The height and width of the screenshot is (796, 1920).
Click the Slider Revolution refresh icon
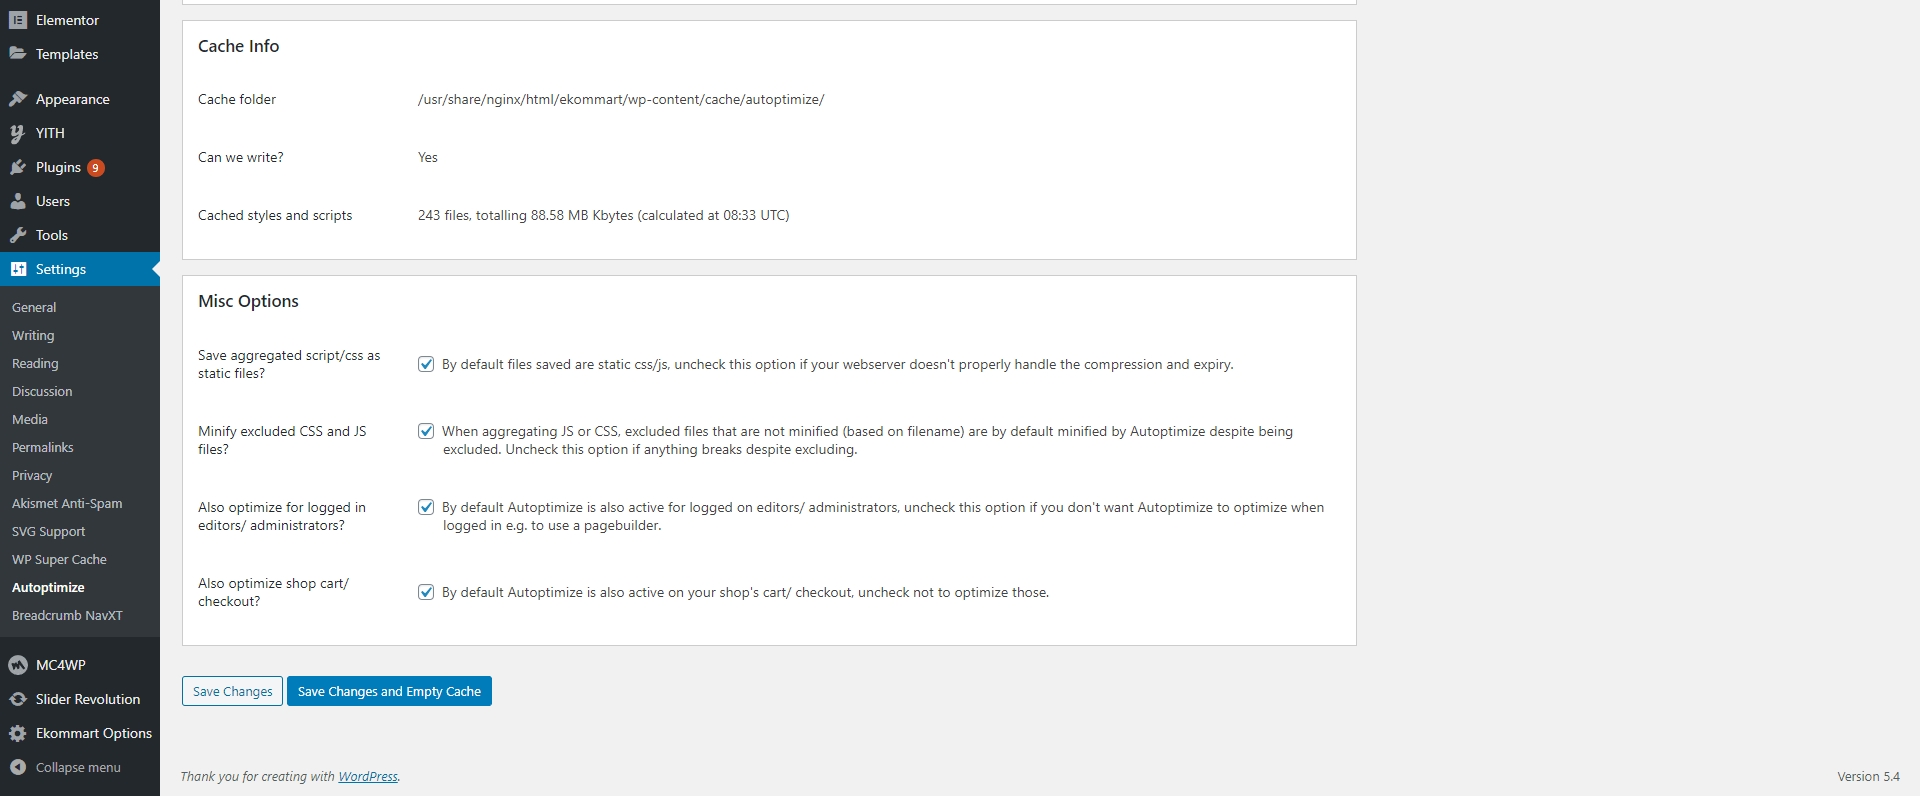click(18, 699)
